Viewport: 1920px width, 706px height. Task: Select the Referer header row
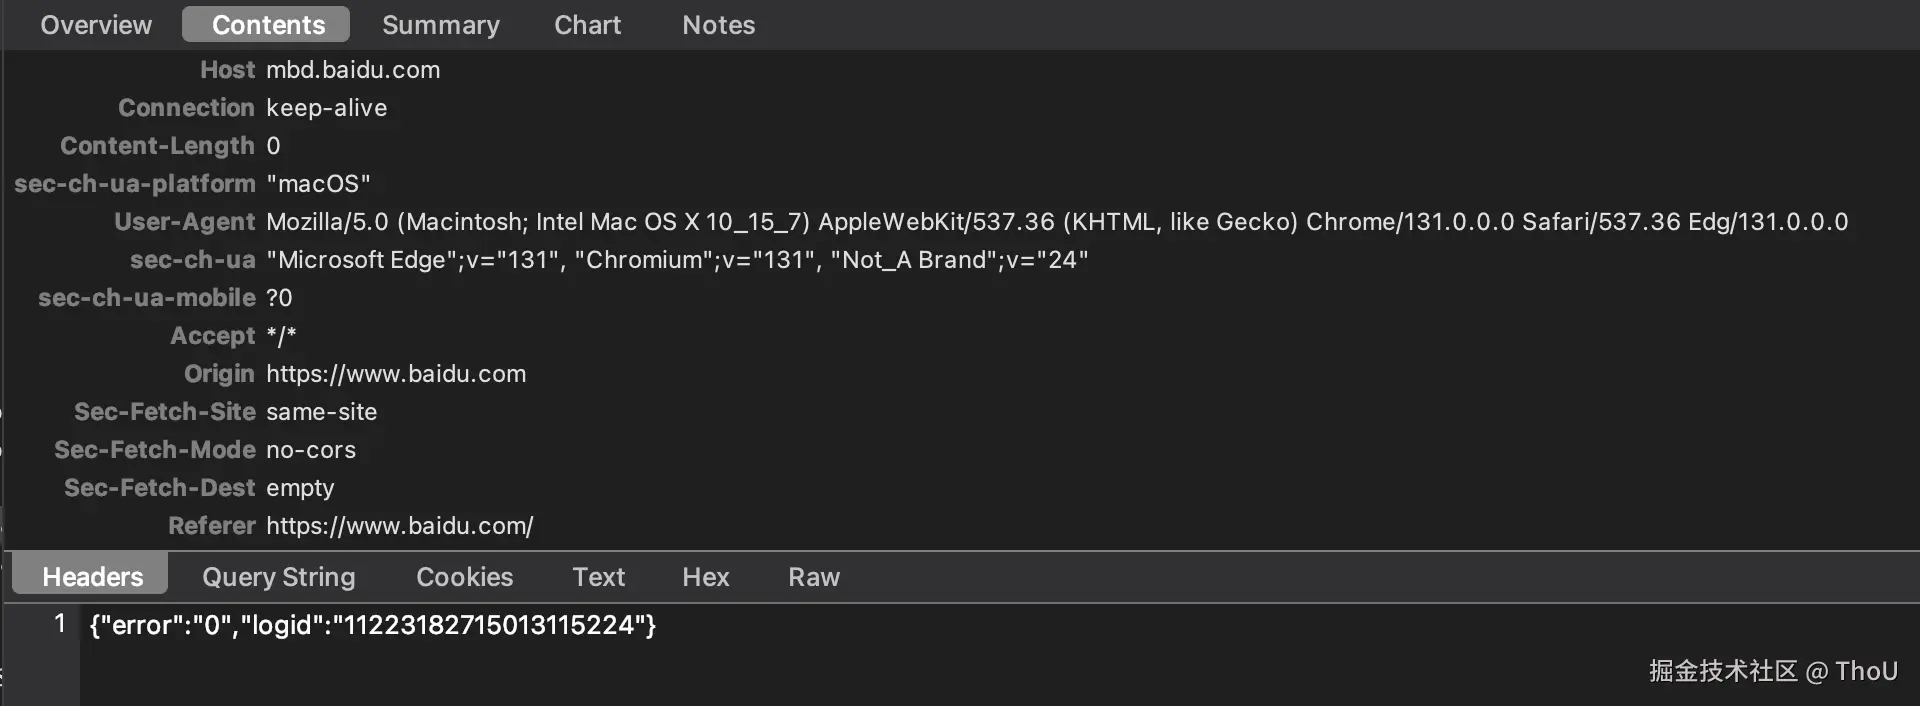[399, 526]
